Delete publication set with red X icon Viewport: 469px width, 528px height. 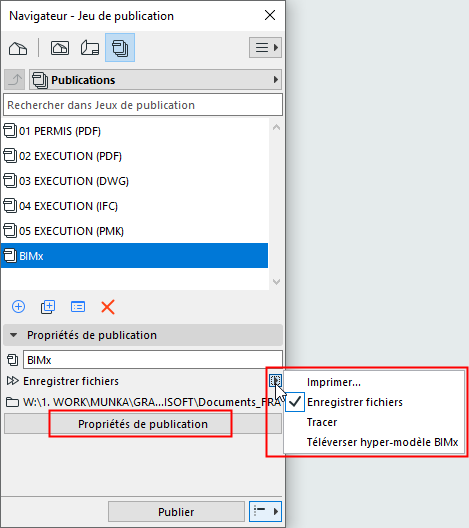click(108, 307)
